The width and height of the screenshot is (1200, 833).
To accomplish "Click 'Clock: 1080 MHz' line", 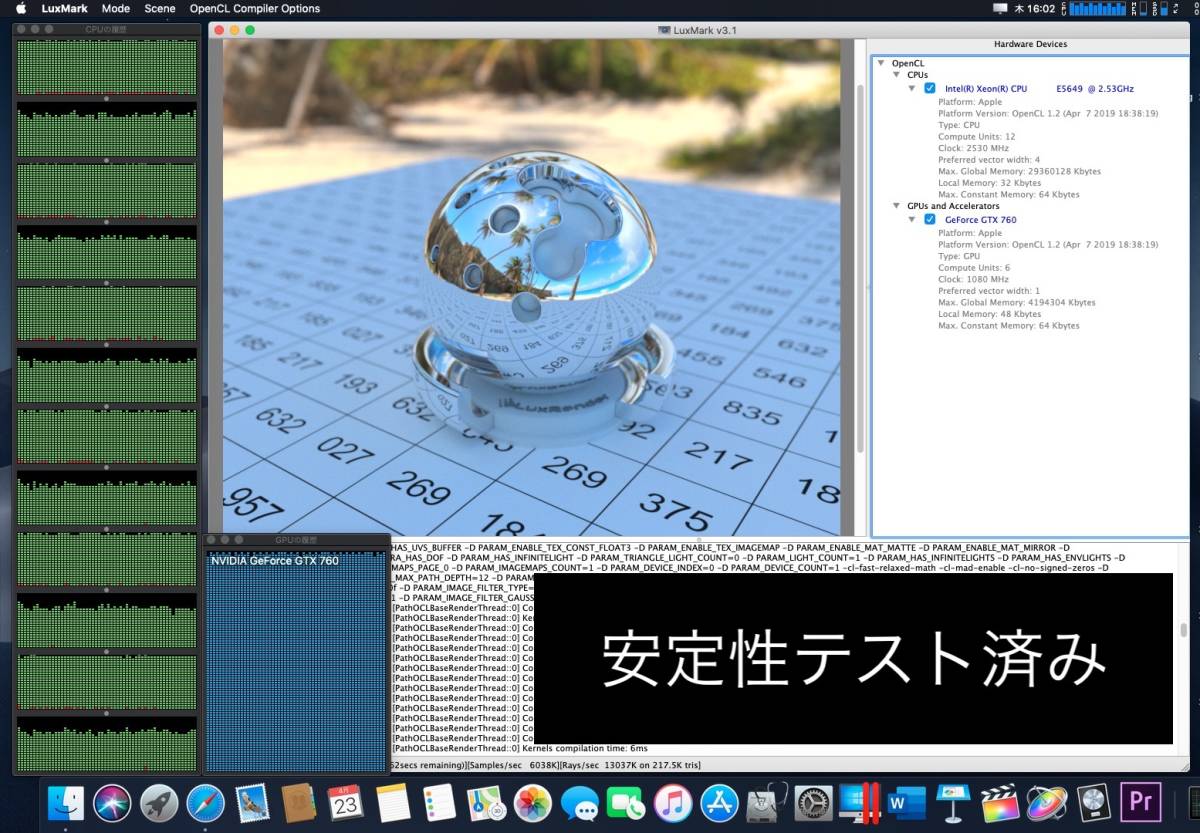I will 973,279.
